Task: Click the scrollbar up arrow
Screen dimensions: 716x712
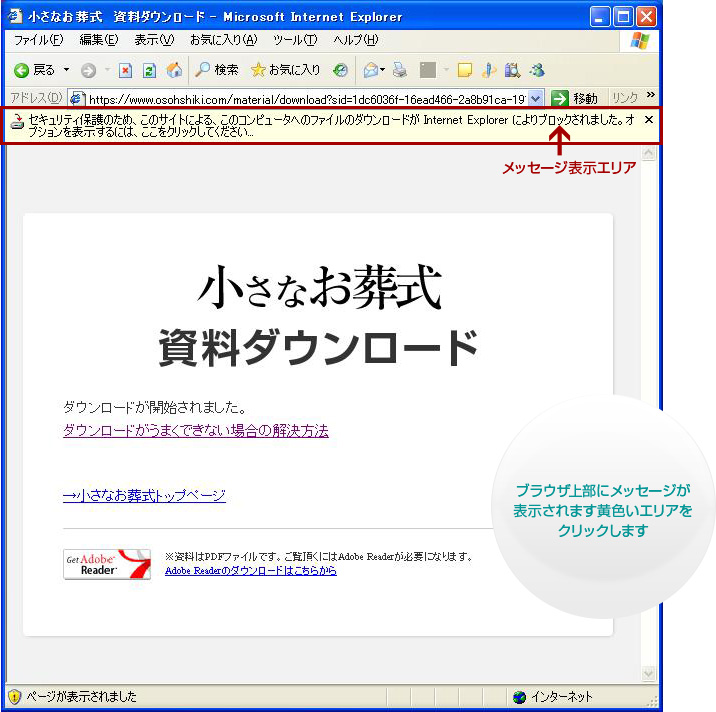Action: 648,153
